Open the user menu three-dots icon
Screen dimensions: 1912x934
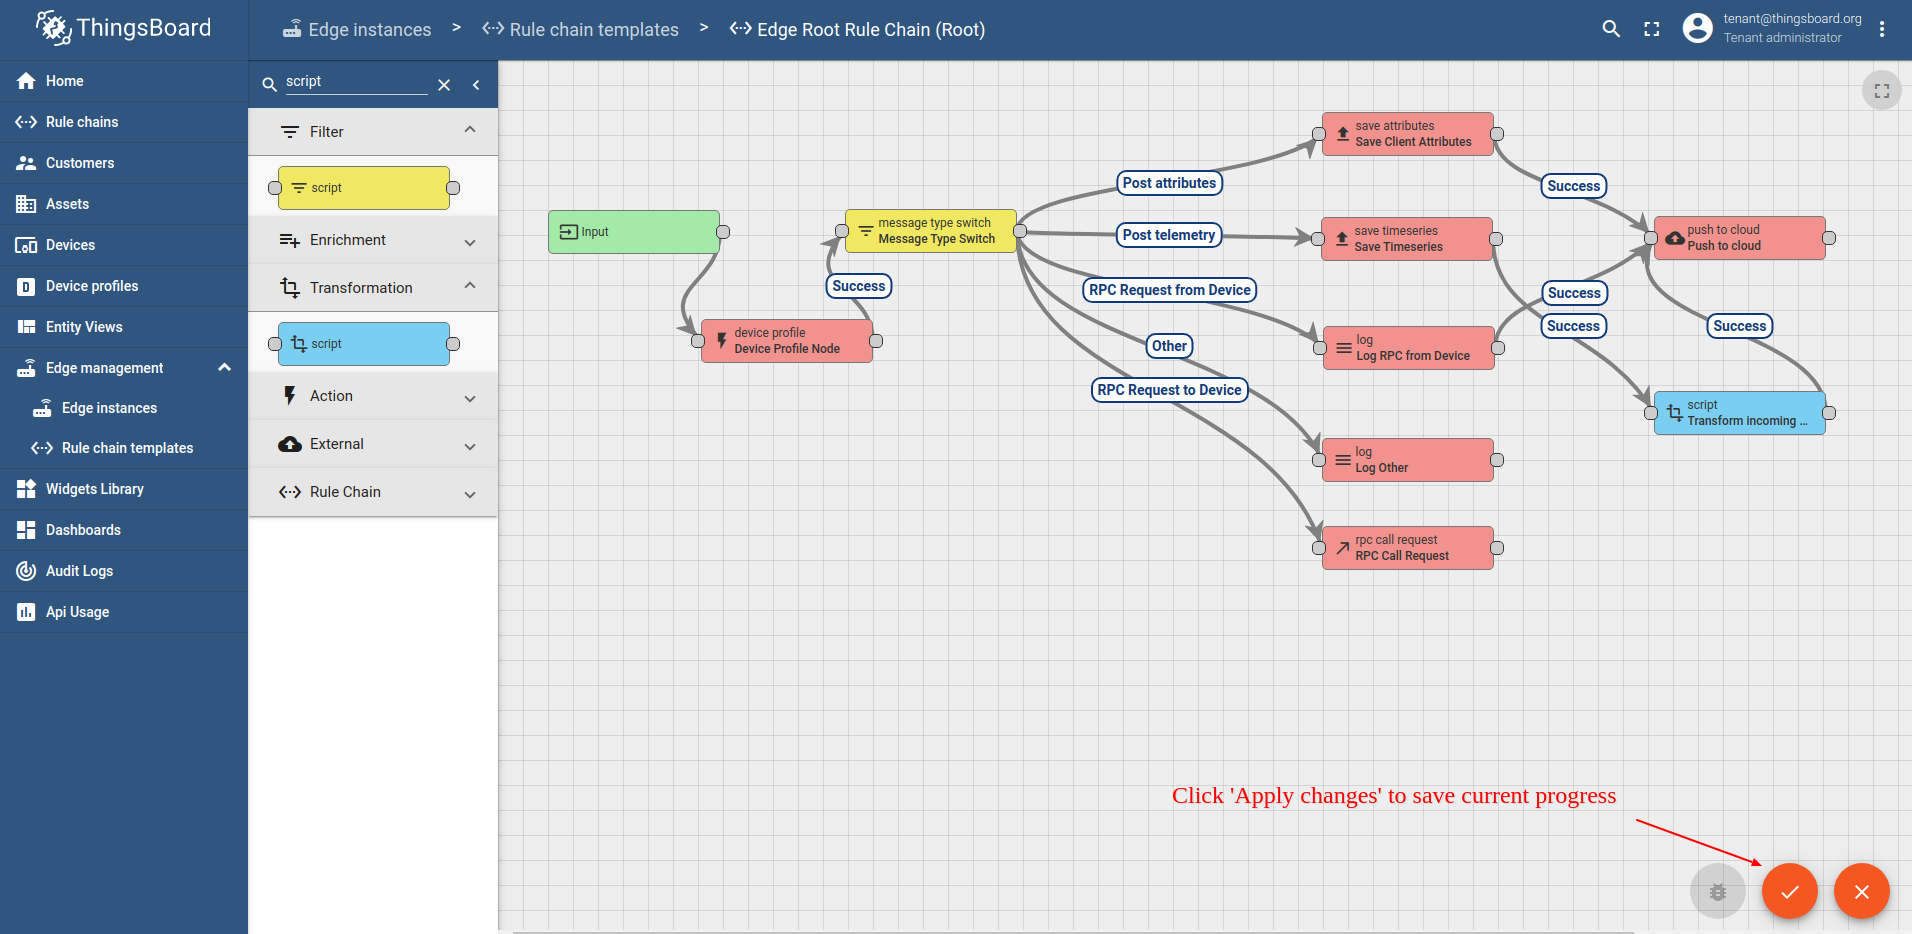1882,29
